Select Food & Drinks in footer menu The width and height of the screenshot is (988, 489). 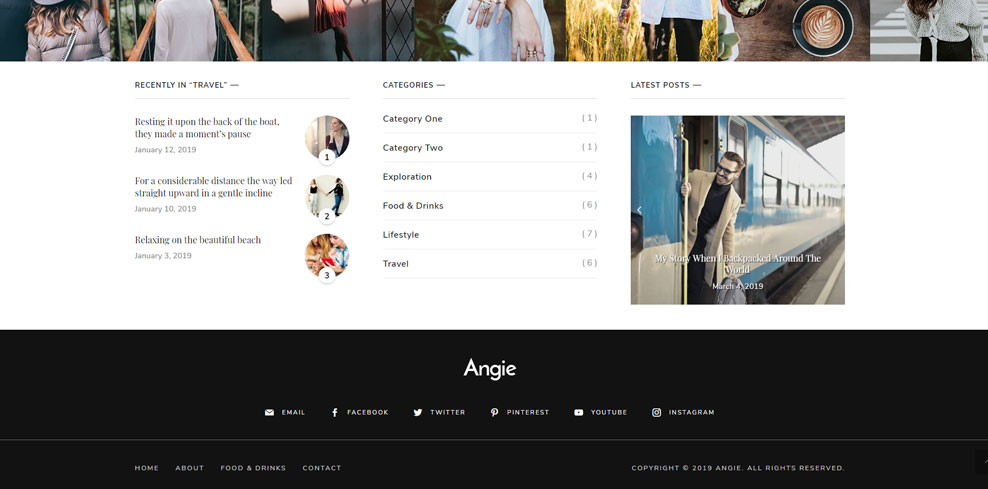click(x=253, y=468)
